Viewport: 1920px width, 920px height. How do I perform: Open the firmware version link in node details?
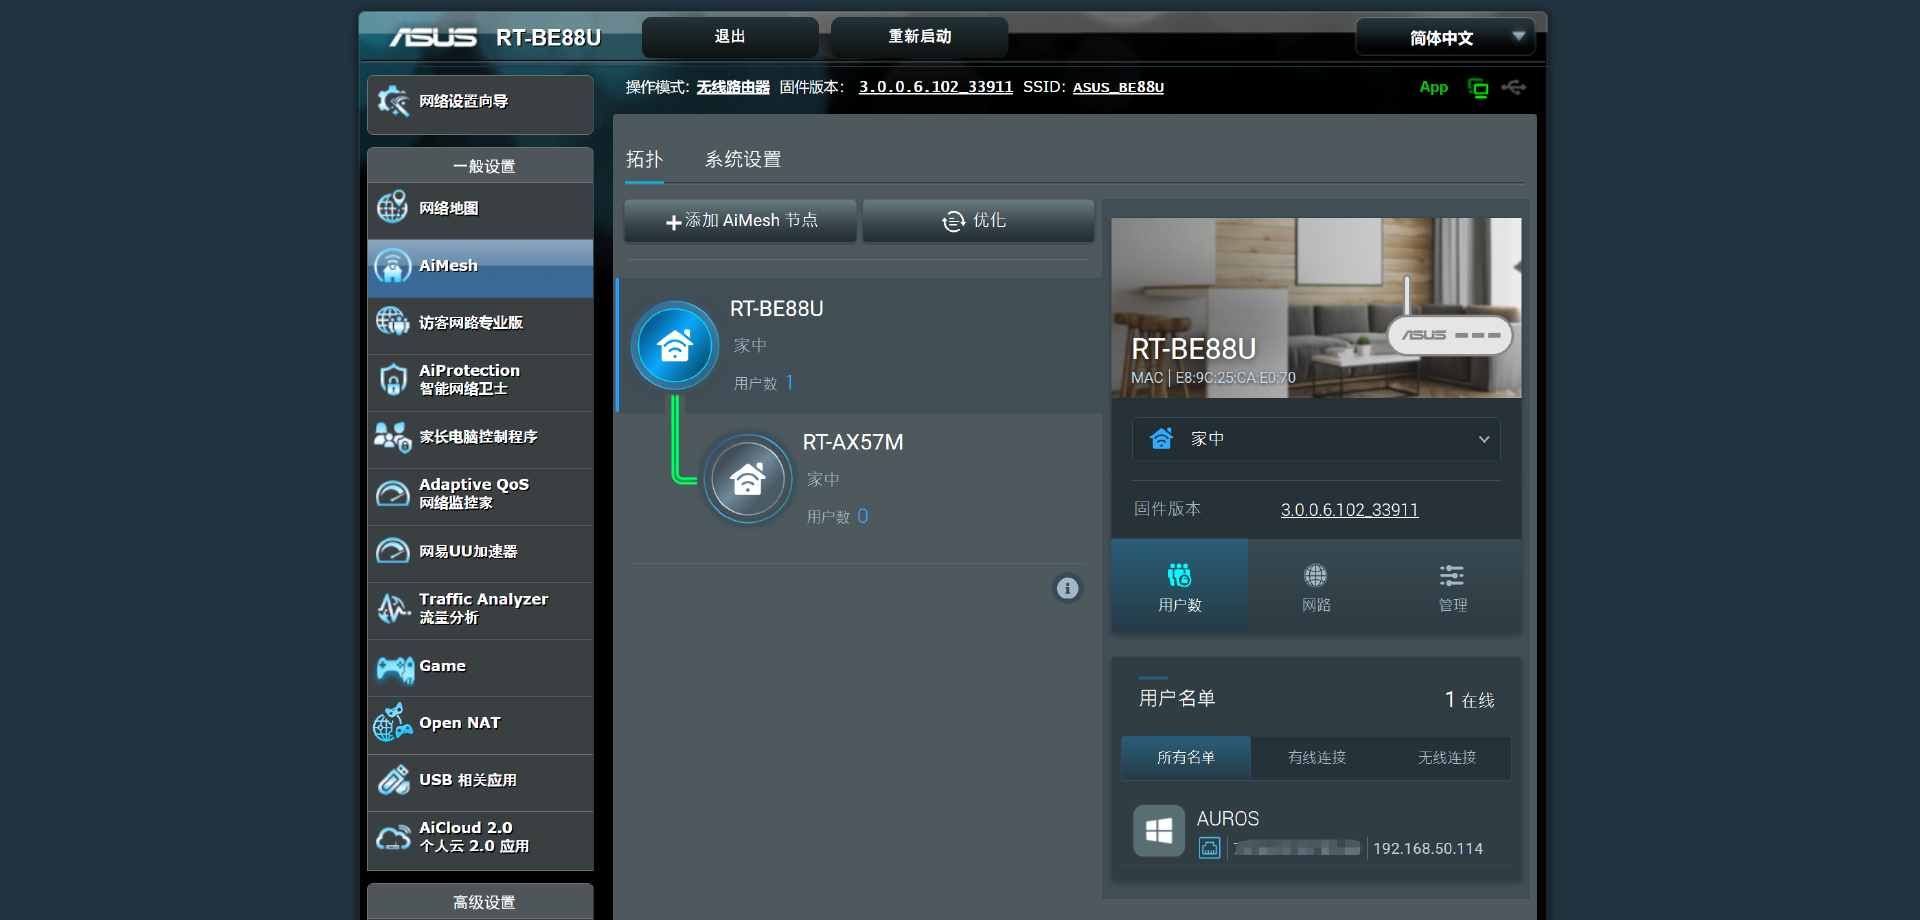click(1349, 510)
